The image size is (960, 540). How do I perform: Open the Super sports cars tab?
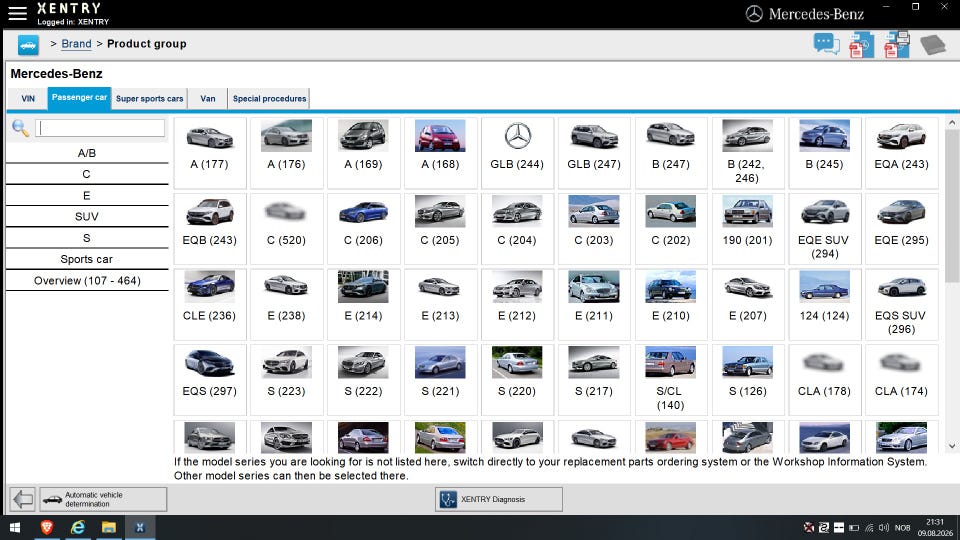(x=149, y=99)
